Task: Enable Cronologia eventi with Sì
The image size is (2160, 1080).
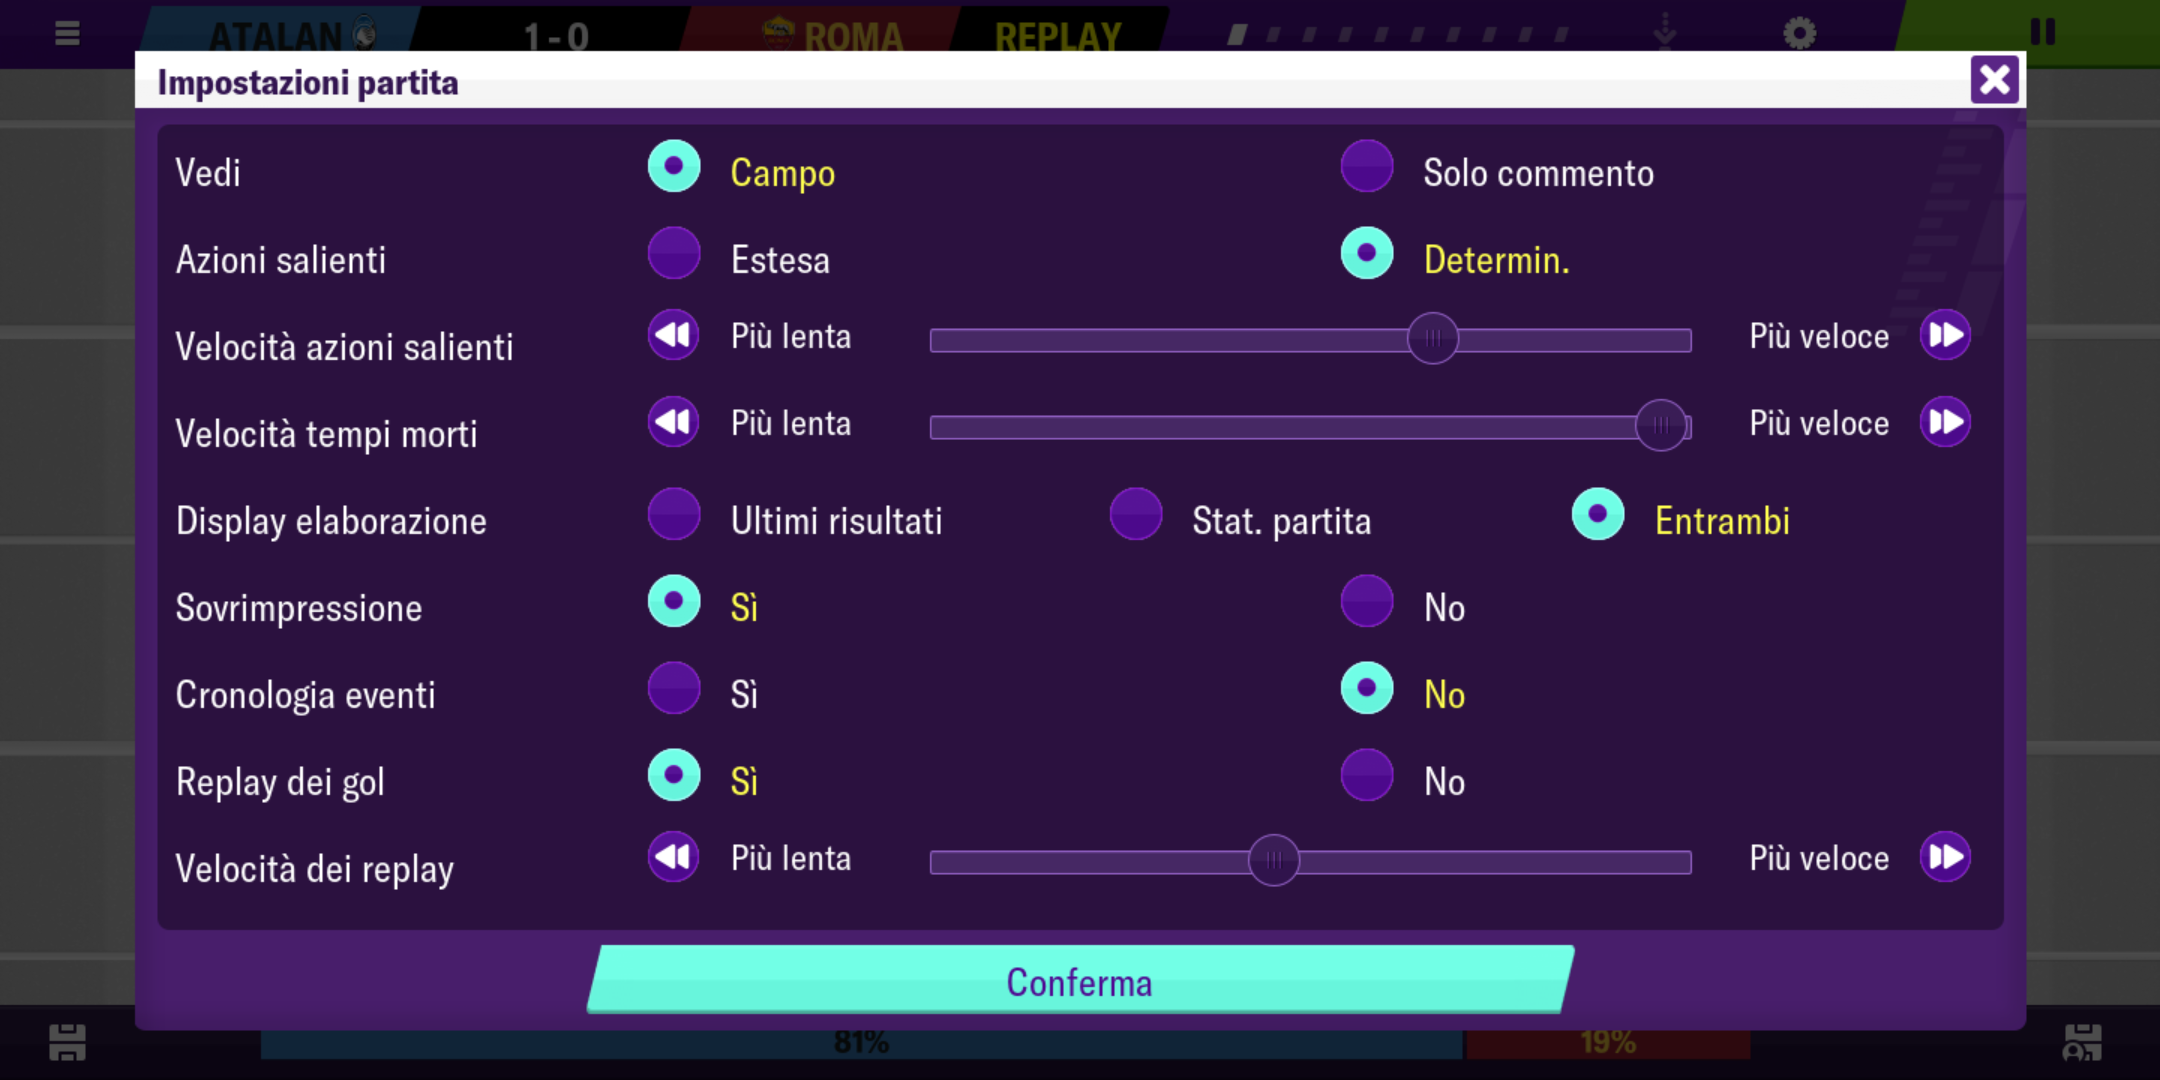Action: pyautogui.click(x=673, y=688)
